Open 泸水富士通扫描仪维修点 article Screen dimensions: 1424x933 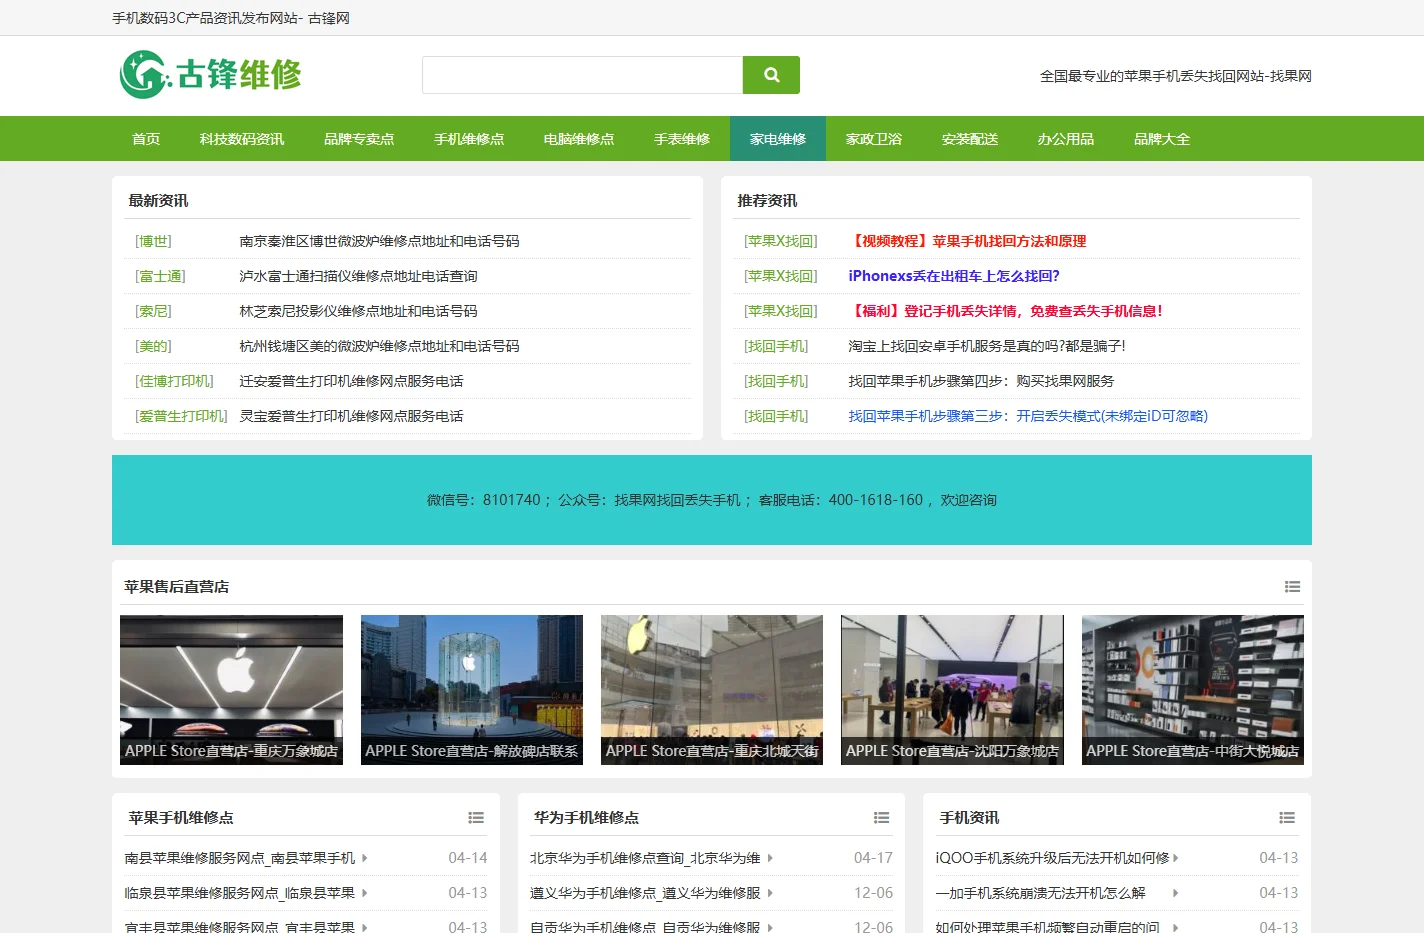(x=359, y=276)
